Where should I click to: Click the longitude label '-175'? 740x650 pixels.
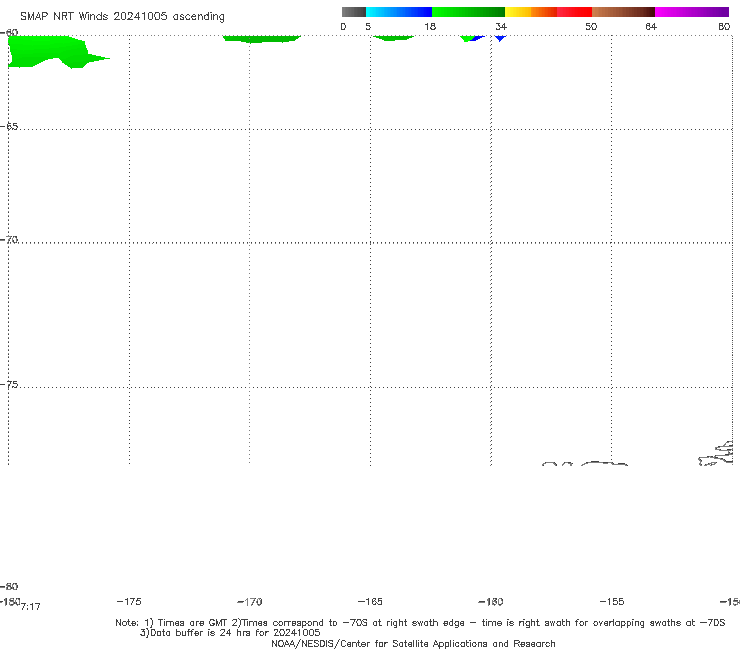click(x=129, y=601)
